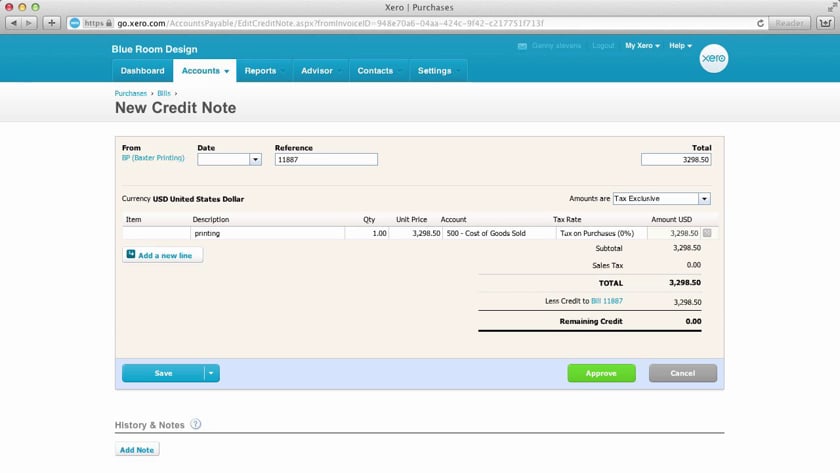Add a new tab with the plus button
840x473 pixels.
[x=51, y=23]
